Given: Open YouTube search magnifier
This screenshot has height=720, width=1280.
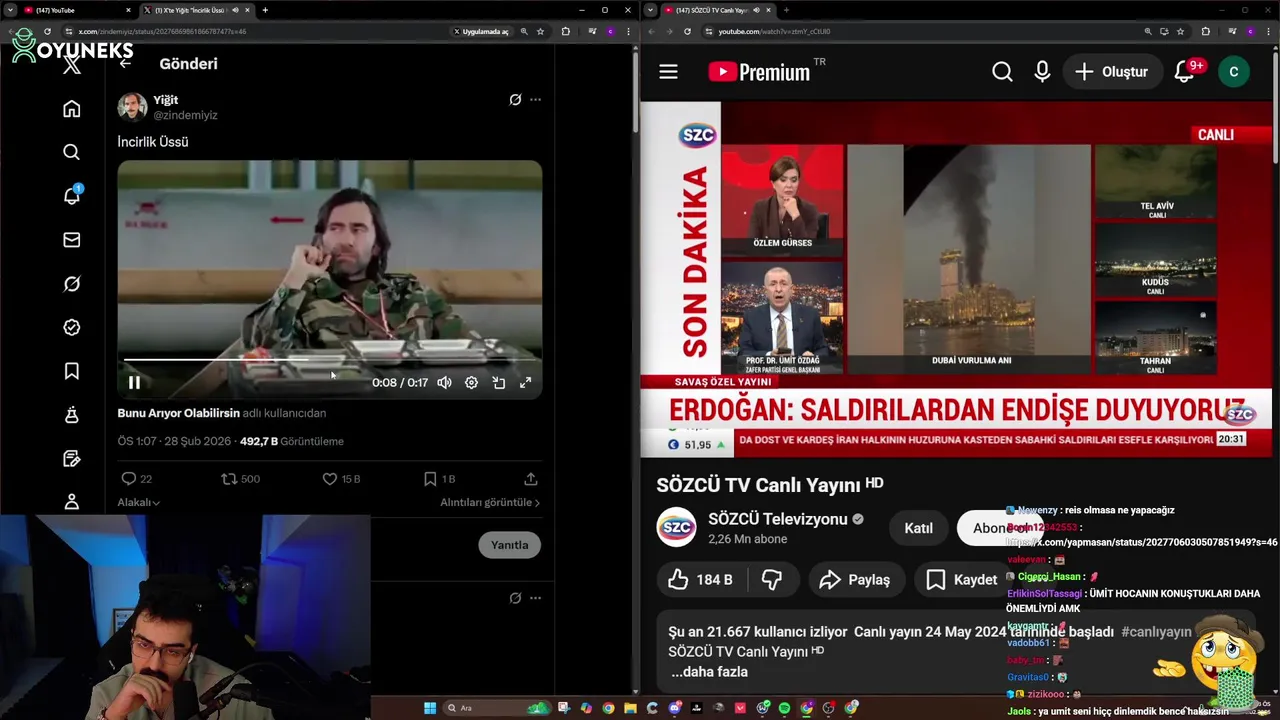Looking at the screenshot, I should coord(1002,72).
